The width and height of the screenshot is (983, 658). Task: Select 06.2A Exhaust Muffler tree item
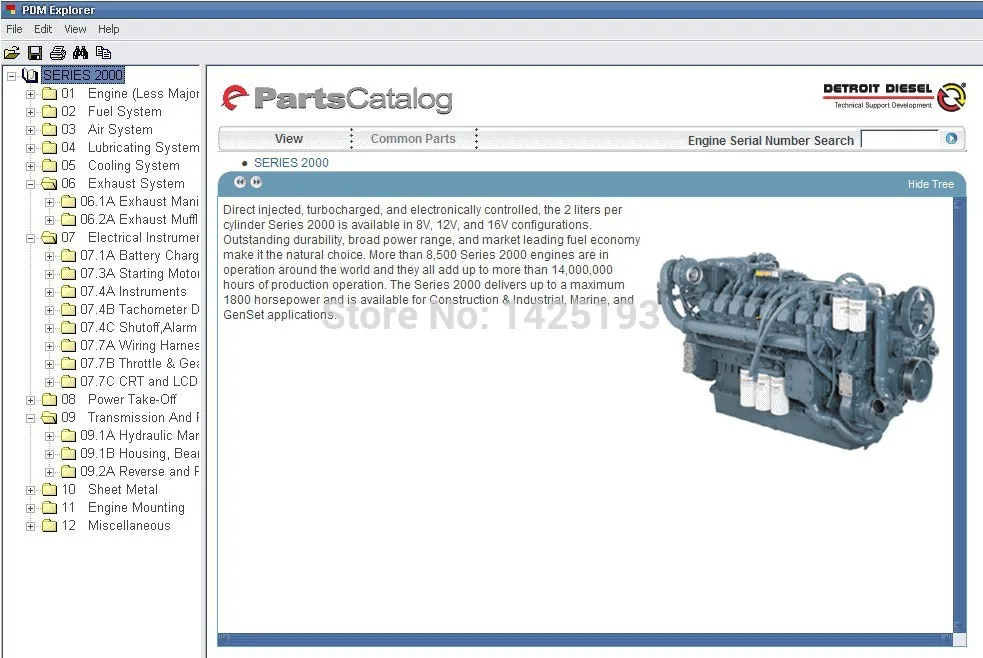[139, 219]
